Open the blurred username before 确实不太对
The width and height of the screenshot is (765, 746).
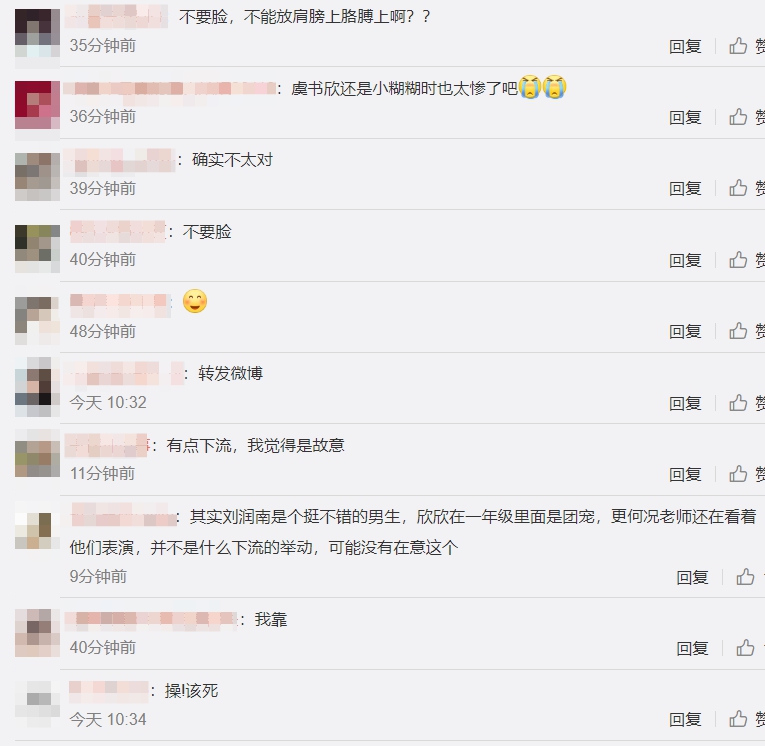pos(120,160)
